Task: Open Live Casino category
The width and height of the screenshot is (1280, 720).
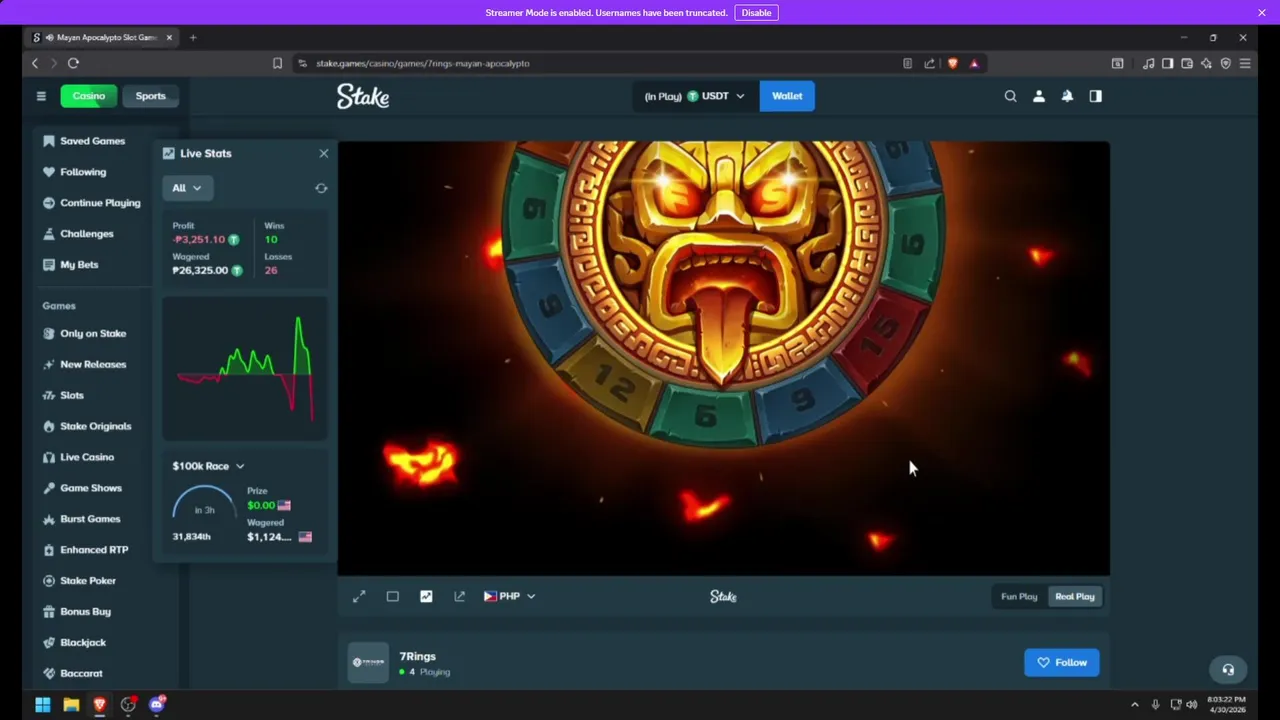Action: 87,457
